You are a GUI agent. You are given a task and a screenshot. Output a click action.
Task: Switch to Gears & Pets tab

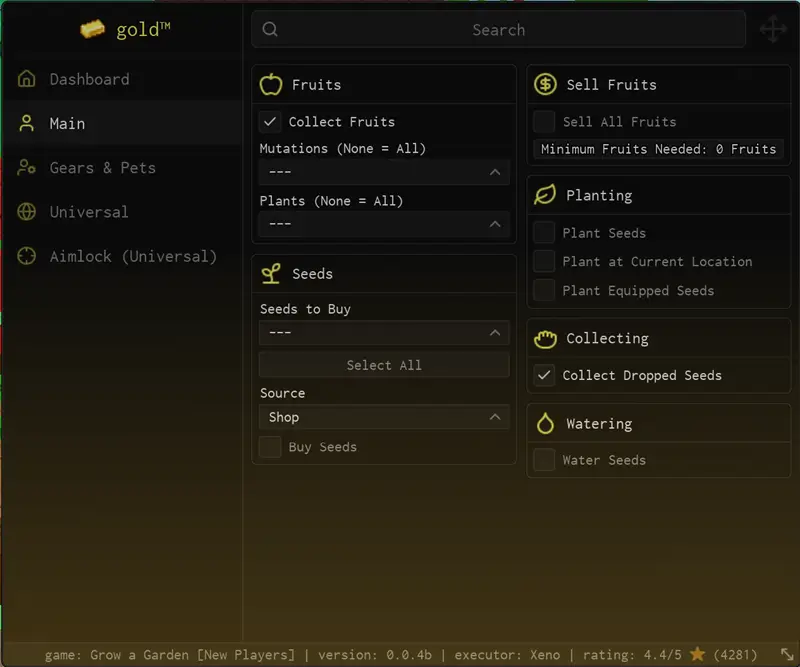[x=121, y=167]
